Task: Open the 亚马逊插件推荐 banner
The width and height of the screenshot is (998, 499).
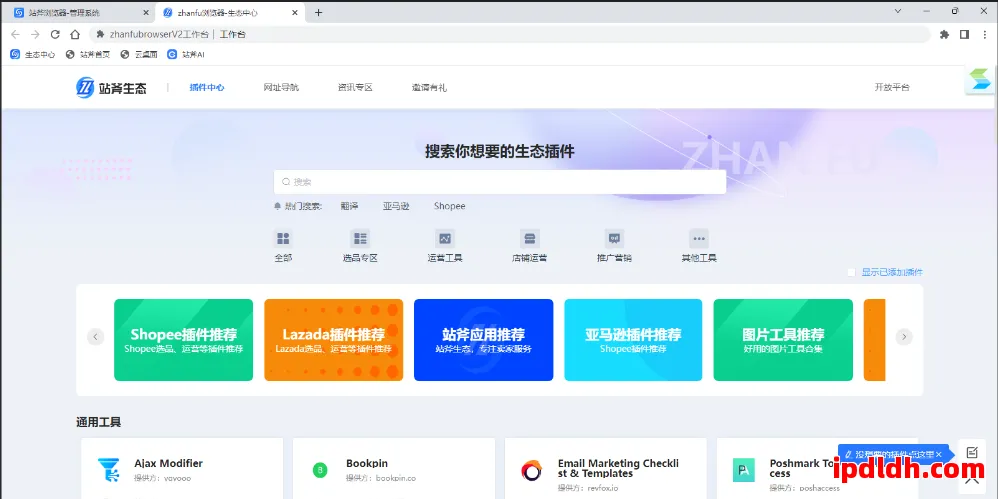Action: pyautogui.click(x=633, y=340)
